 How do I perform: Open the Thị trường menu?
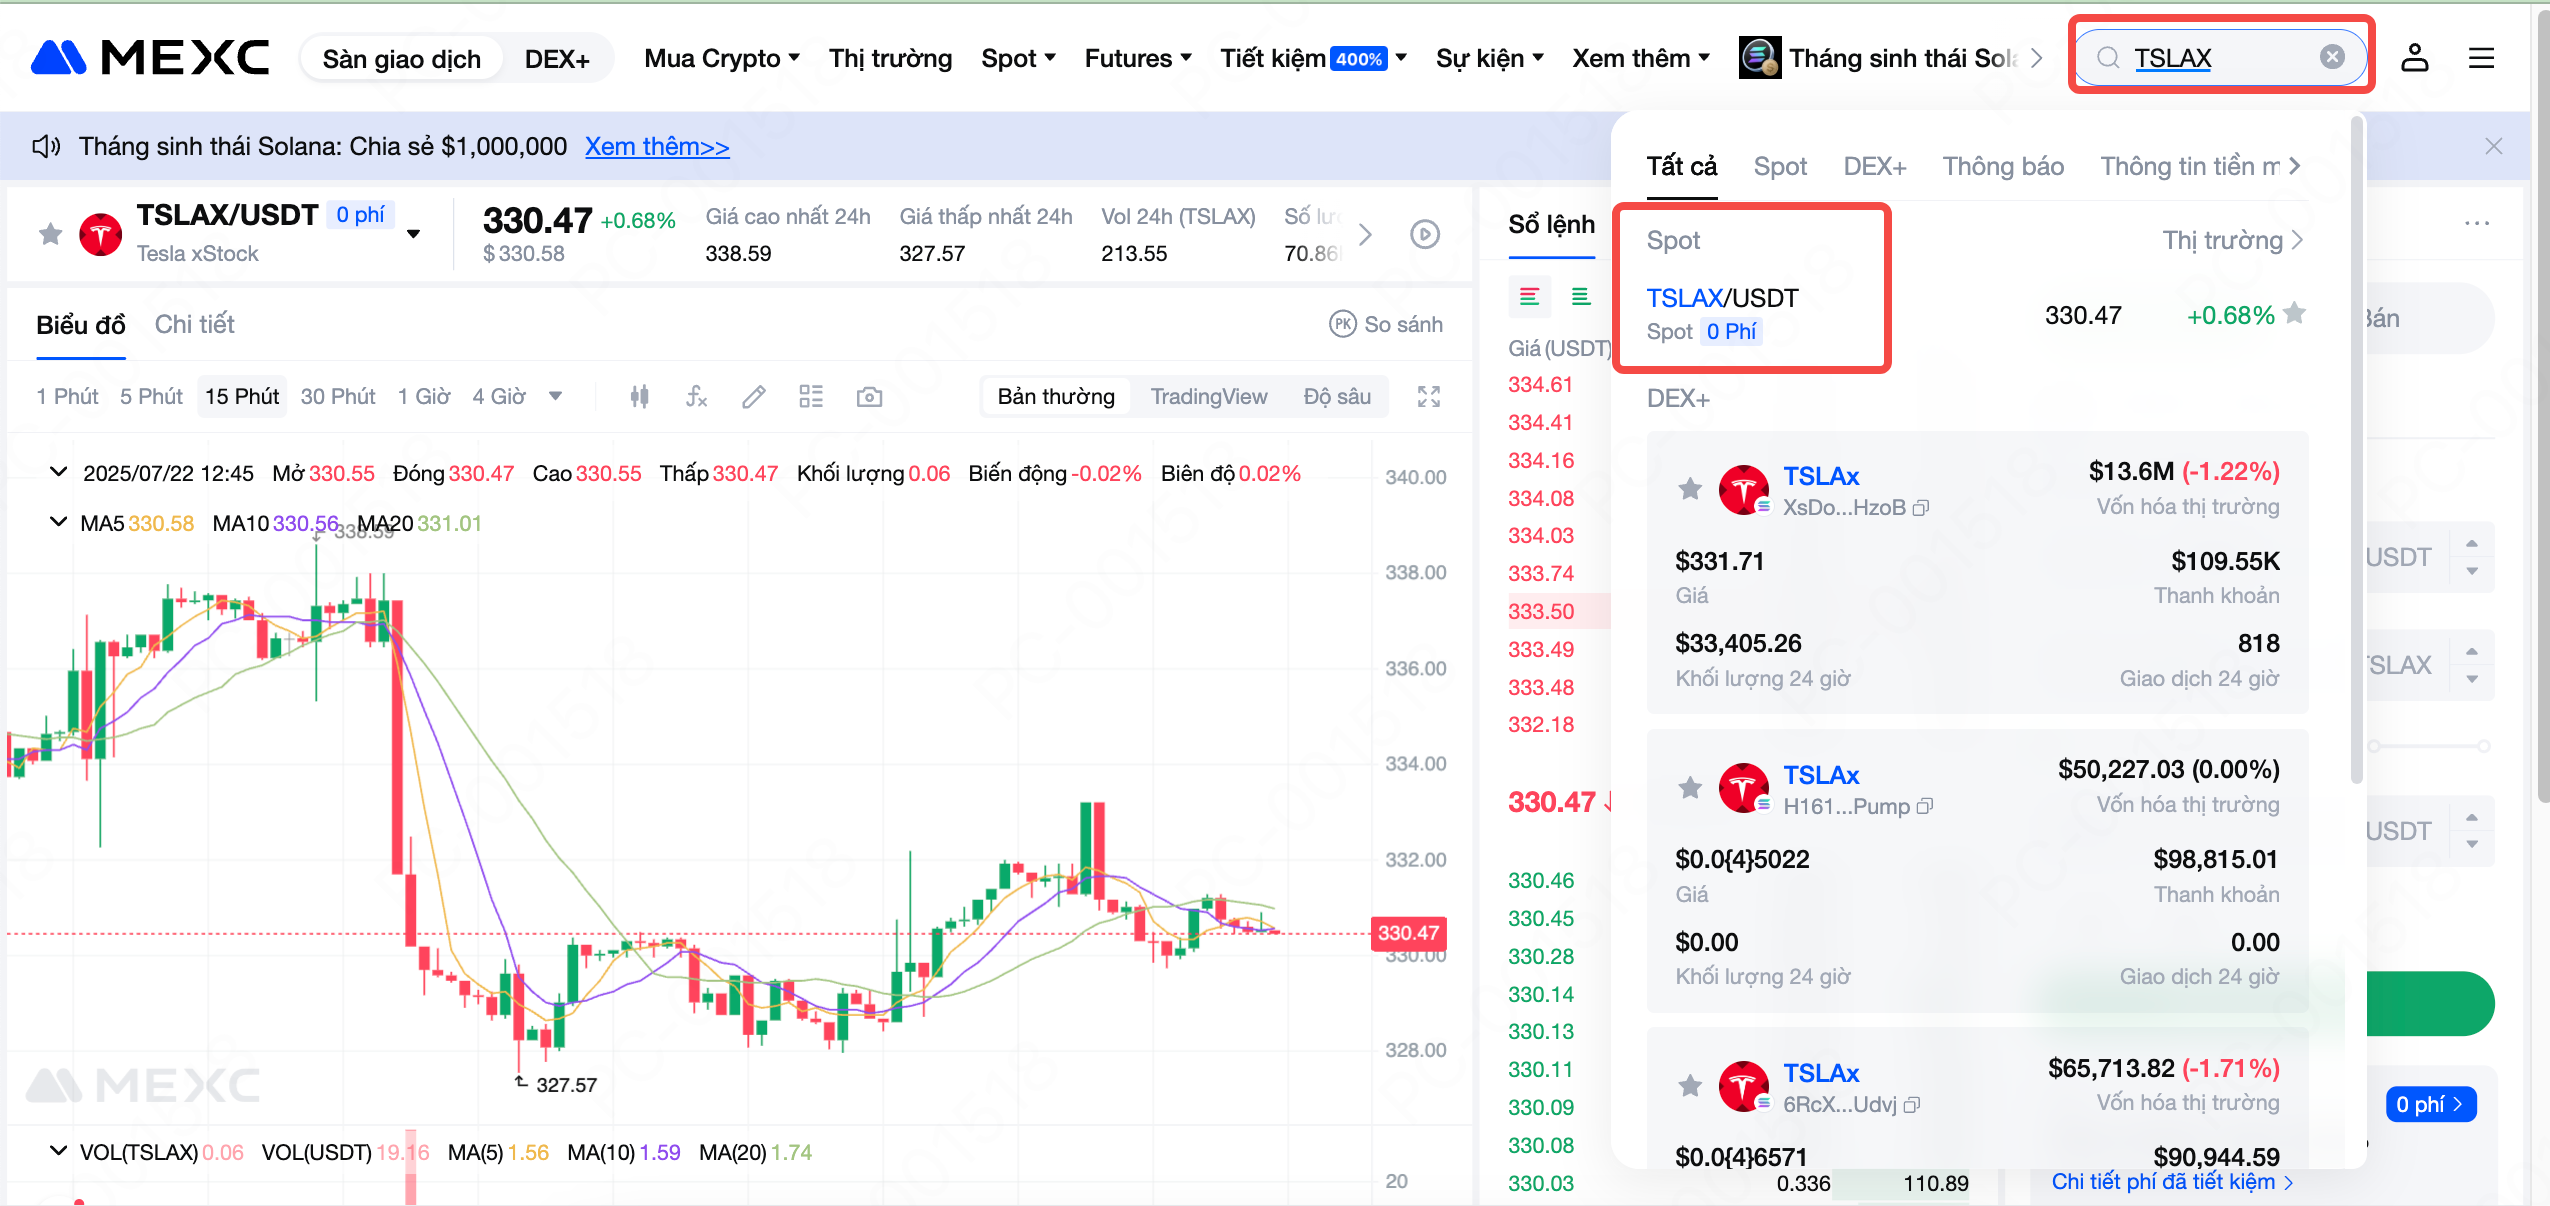click(x=890, y=58)
